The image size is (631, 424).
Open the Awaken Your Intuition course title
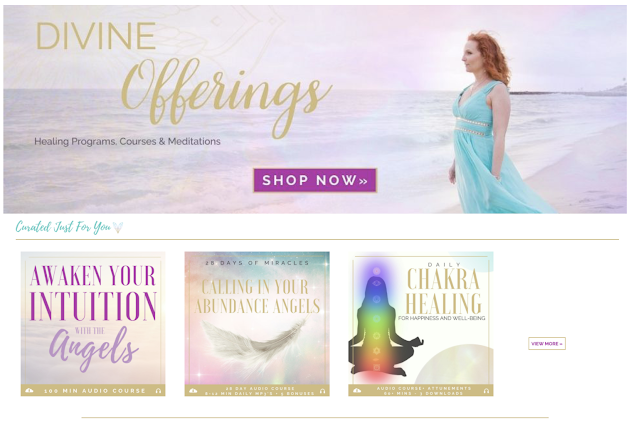(x=93, y=318)
